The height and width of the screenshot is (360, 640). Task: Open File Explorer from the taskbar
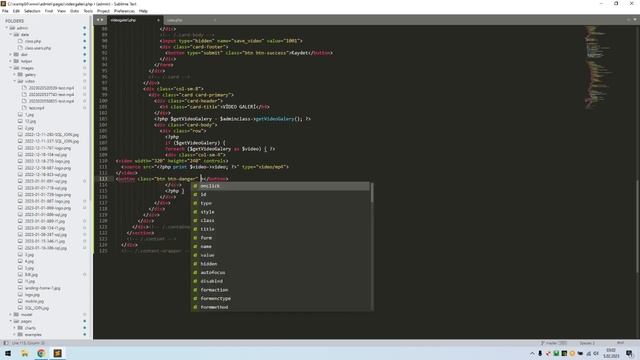point(24,353)
